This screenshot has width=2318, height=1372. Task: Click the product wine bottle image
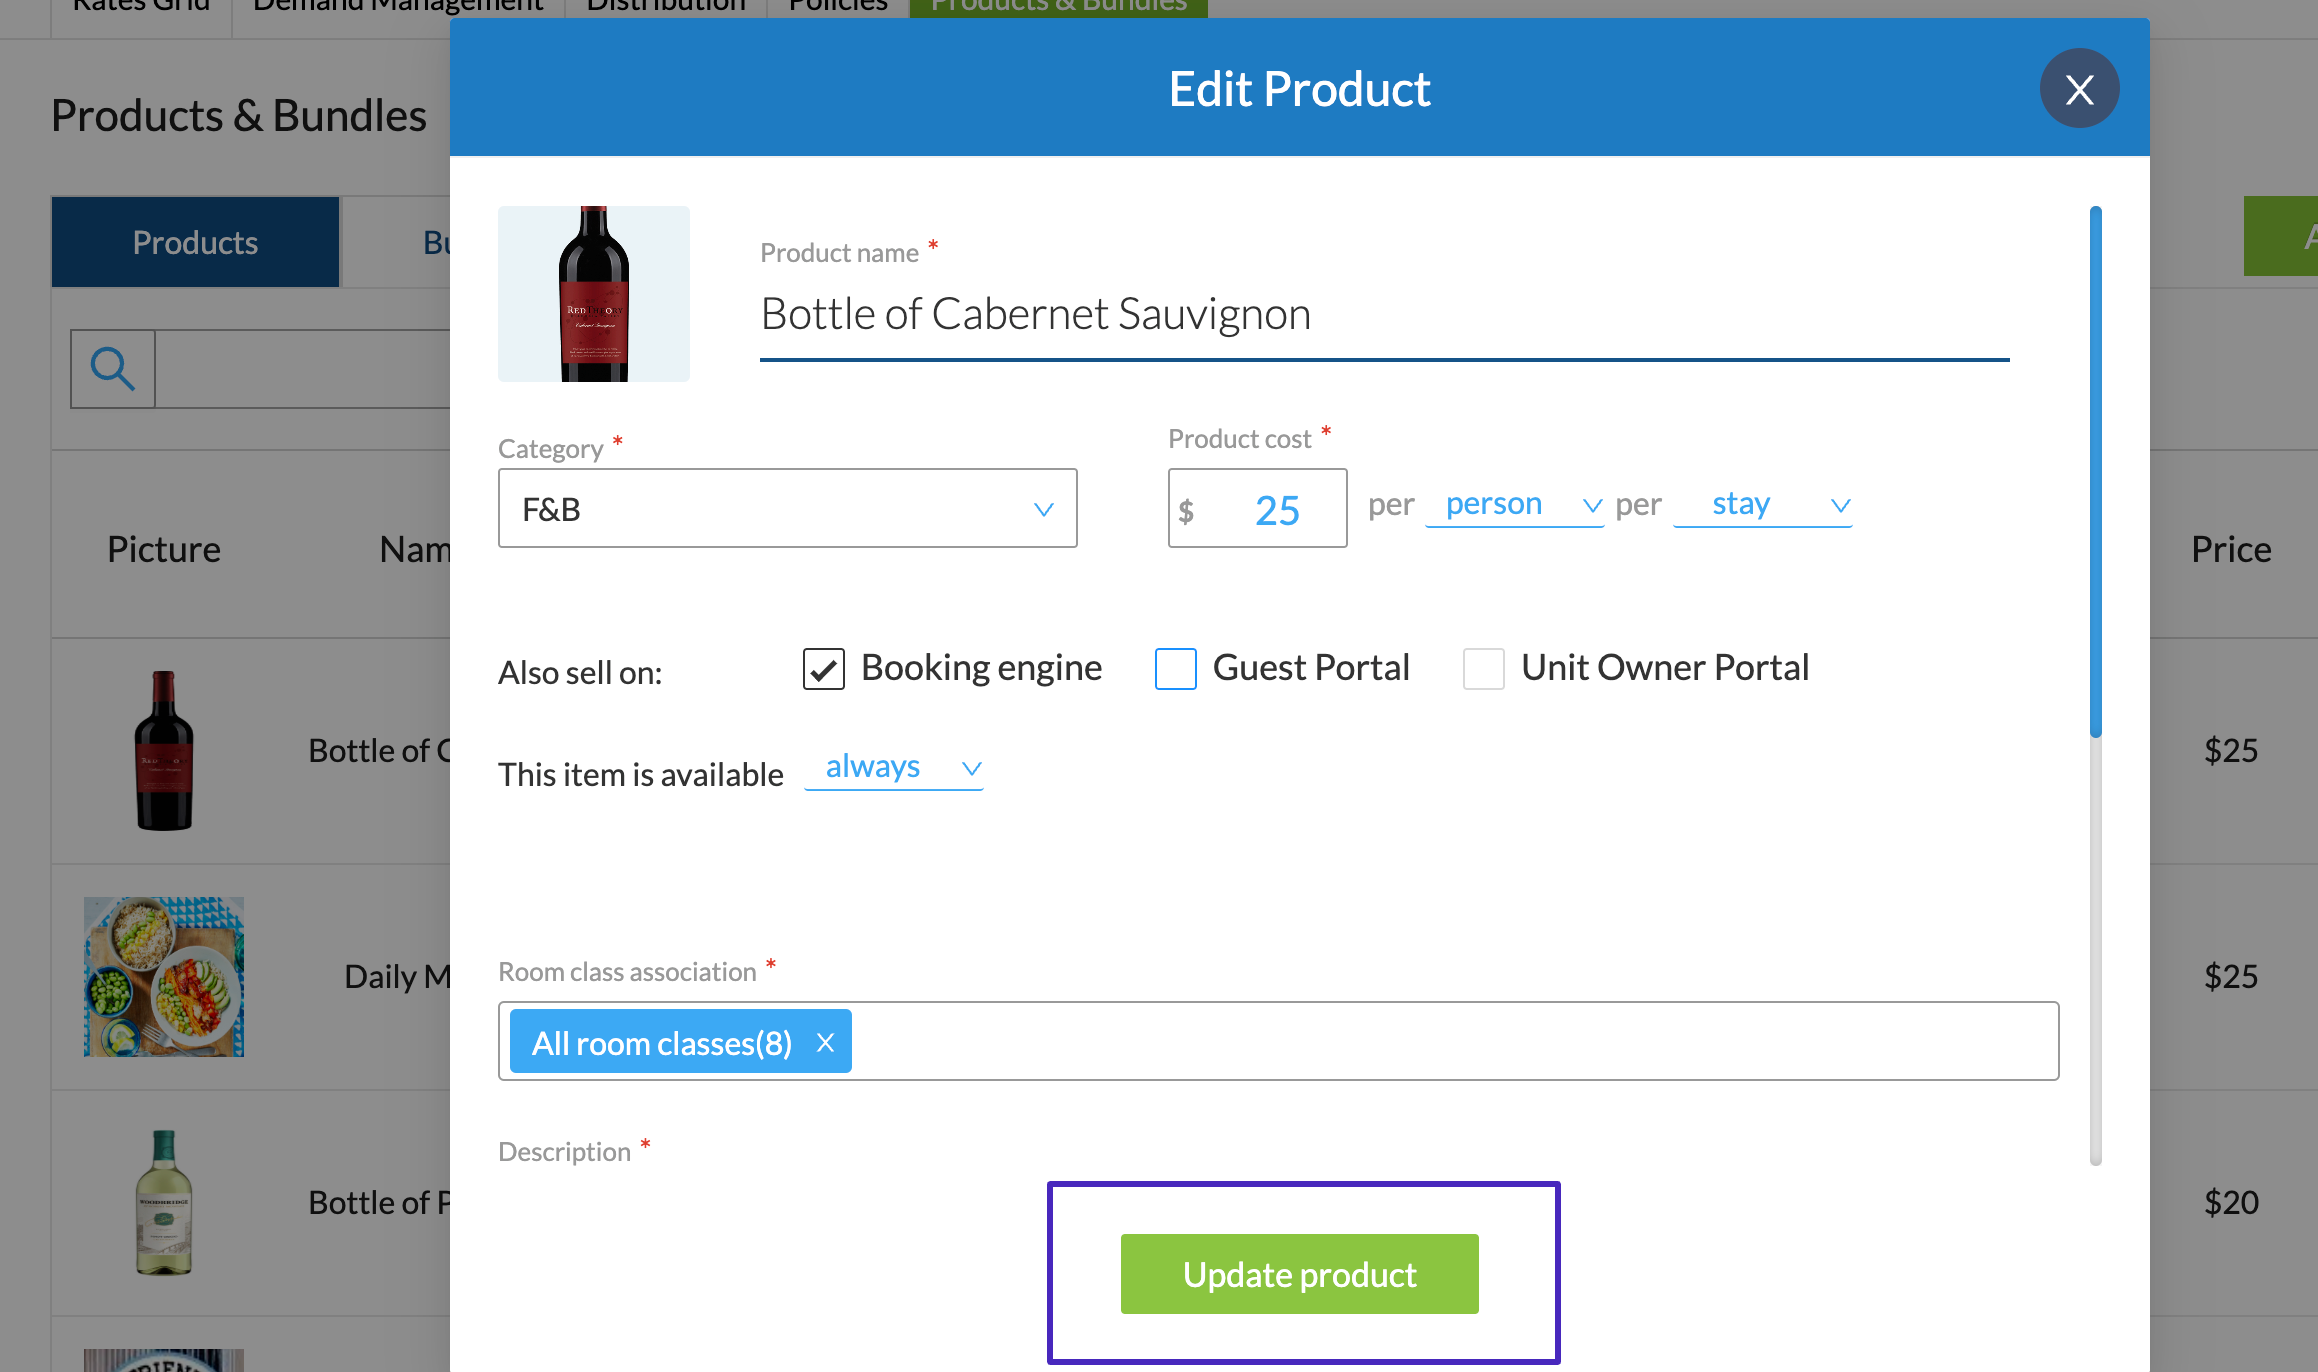pyautogui.click(x=594, y=294)
